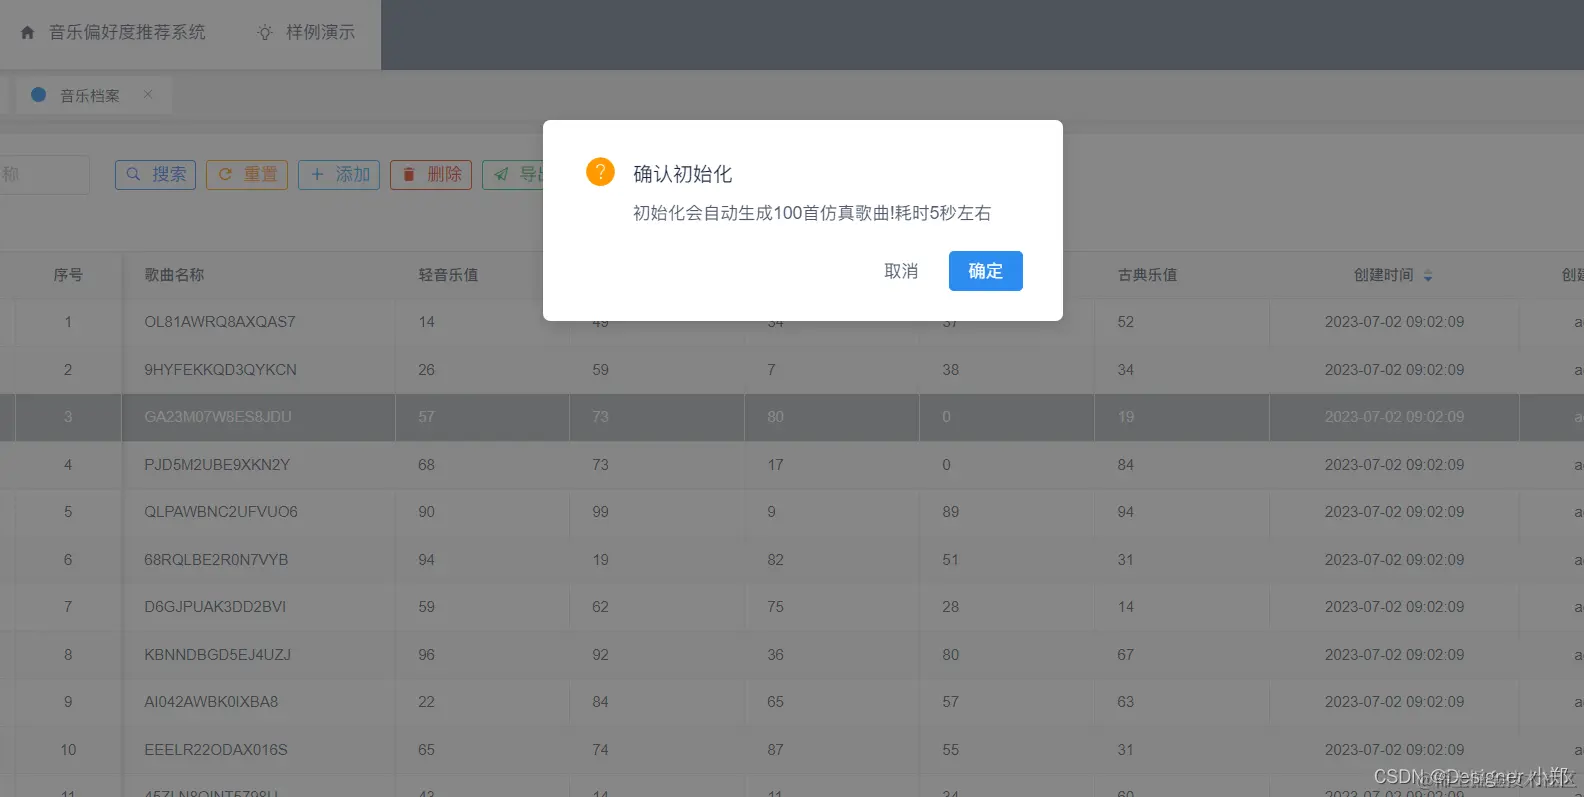This screenshot has width=1584, height=797.
Task: Click the dialog message about 100首仿真歌曲
Action: [812, 213]
